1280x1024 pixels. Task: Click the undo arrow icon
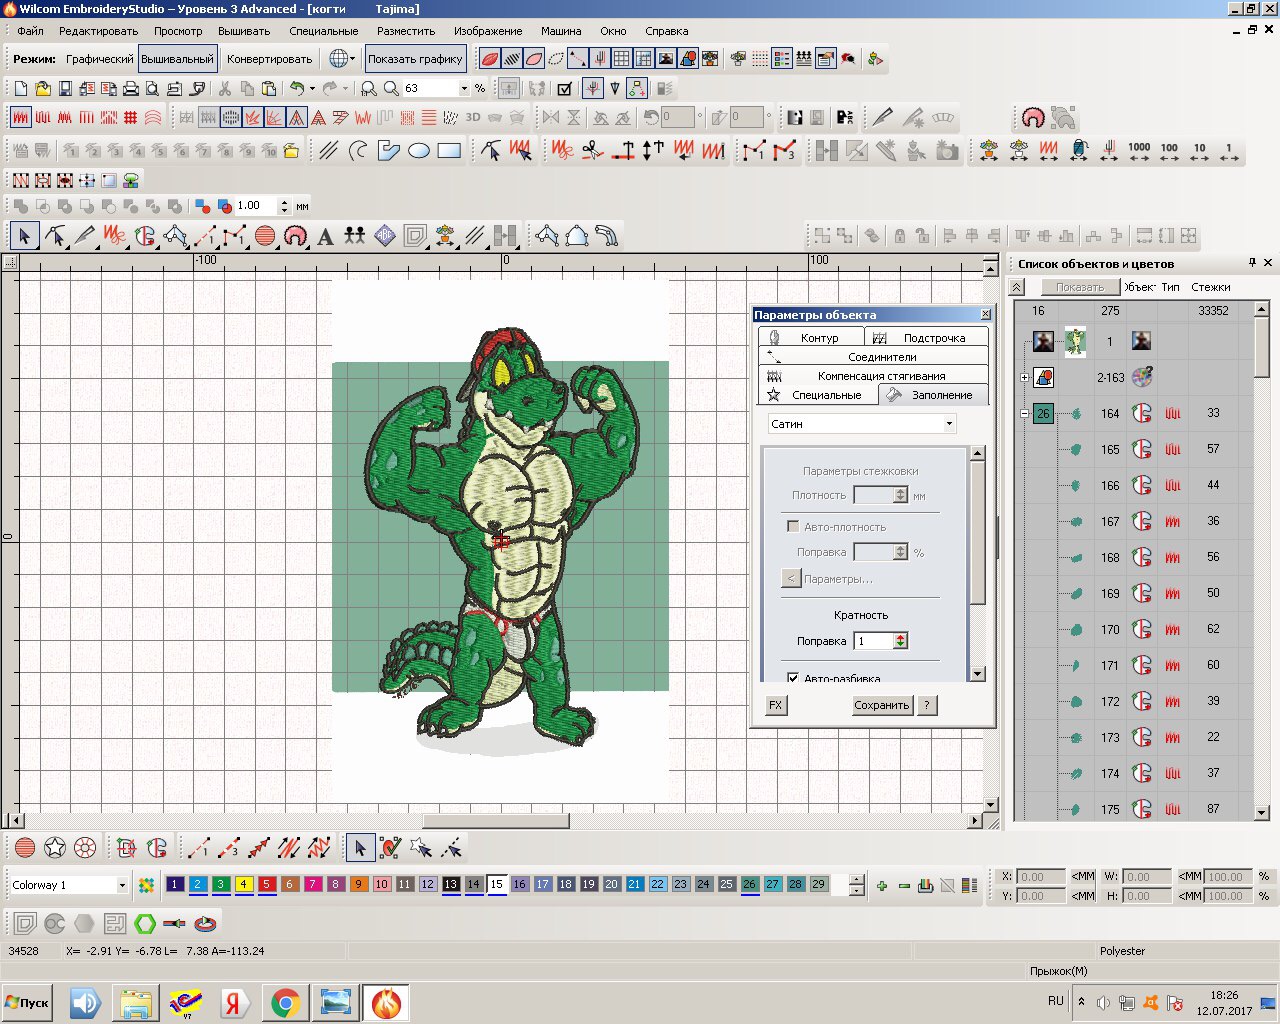pyautogui.click(x=297, y=89)
